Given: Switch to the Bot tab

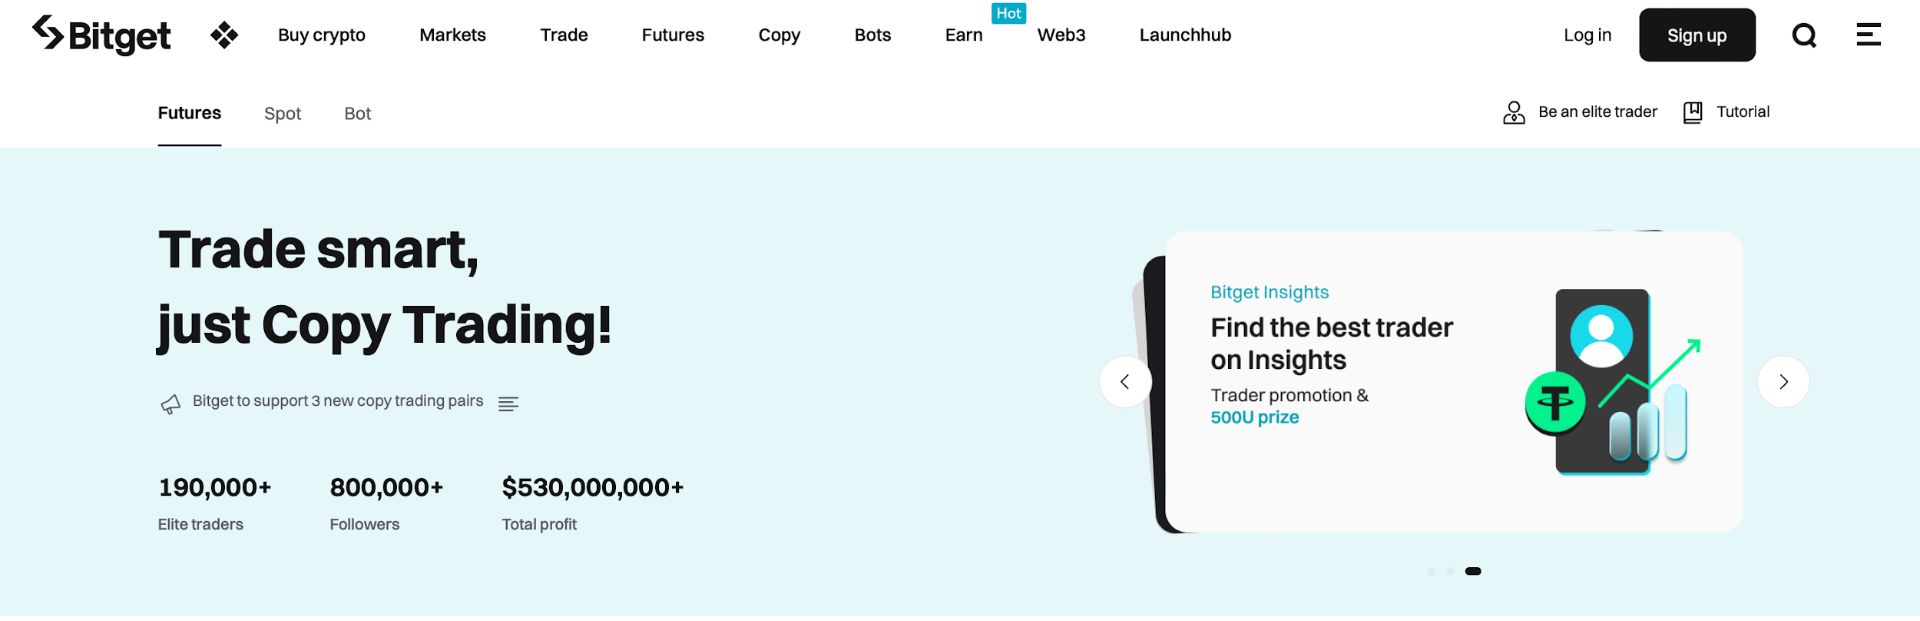Looking at the screenshot, I should click(357, 114).
